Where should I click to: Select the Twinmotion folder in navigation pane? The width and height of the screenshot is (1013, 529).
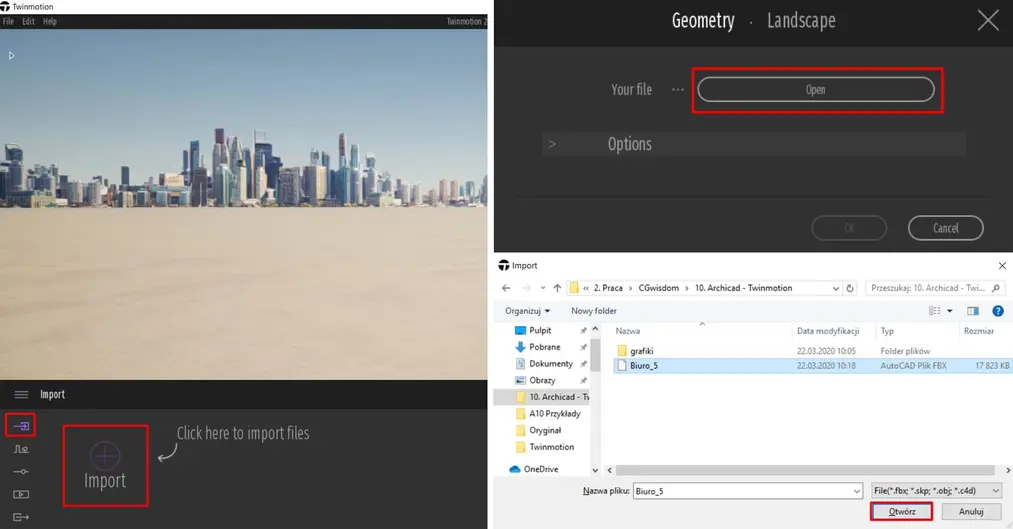pyautogui.click(x=551, y=447)
